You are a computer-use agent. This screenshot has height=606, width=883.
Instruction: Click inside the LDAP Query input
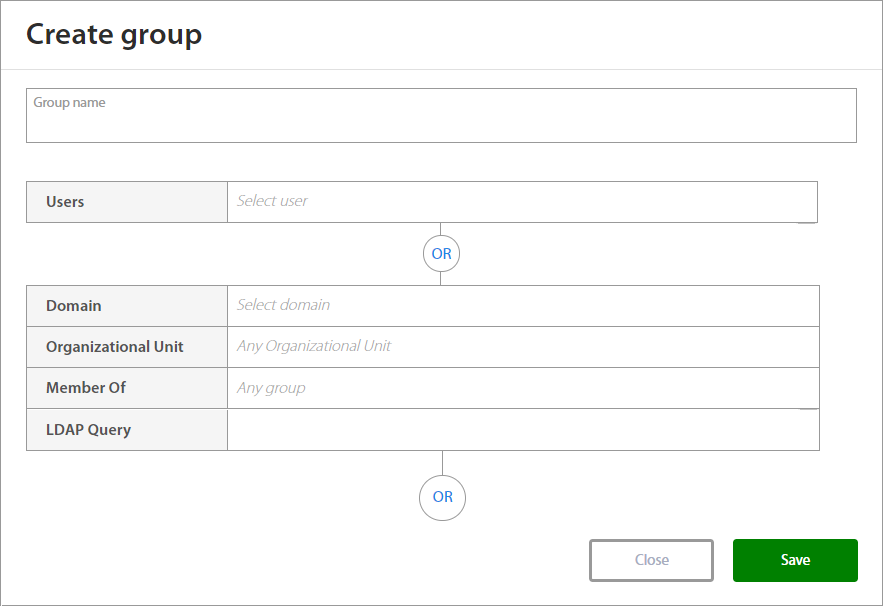click(x=523, y=430)
